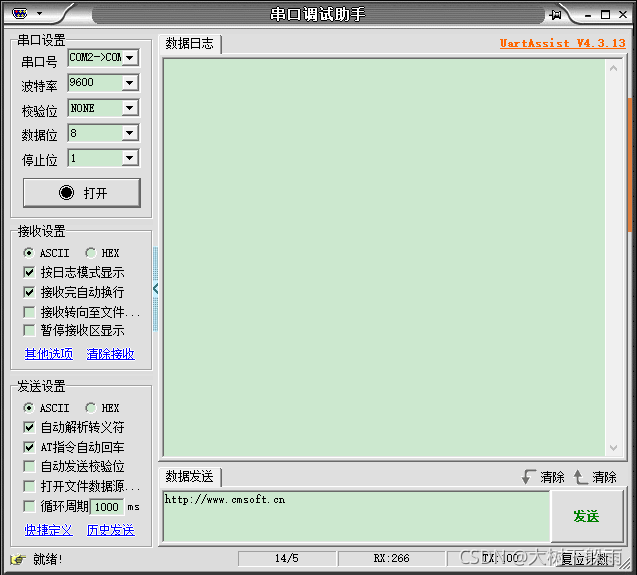Collapse the left settings panel arrow
The image size is (637, 575).
tap(155, 289)
